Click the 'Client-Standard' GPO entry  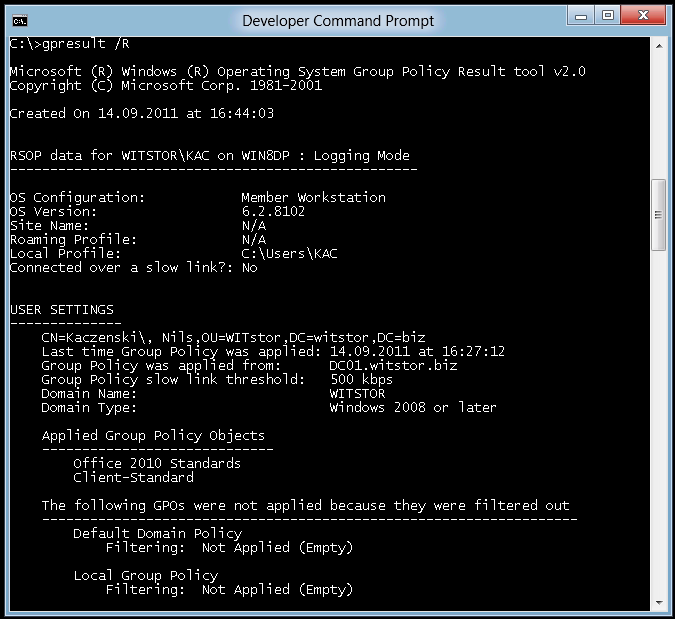133,477
